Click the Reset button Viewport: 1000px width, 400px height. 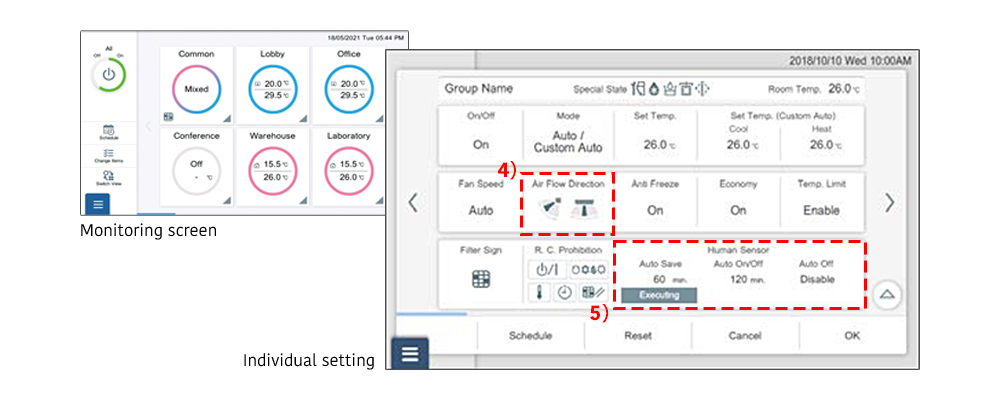638,336
